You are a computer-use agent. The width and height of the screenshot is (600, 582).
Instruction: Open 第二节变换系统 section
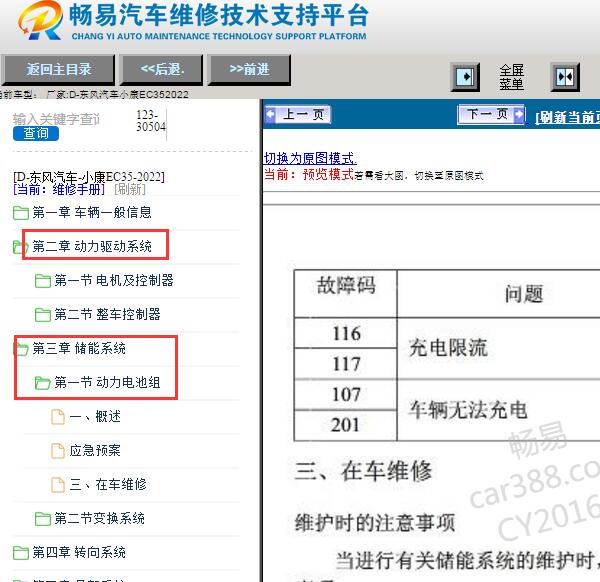[99, 518]
